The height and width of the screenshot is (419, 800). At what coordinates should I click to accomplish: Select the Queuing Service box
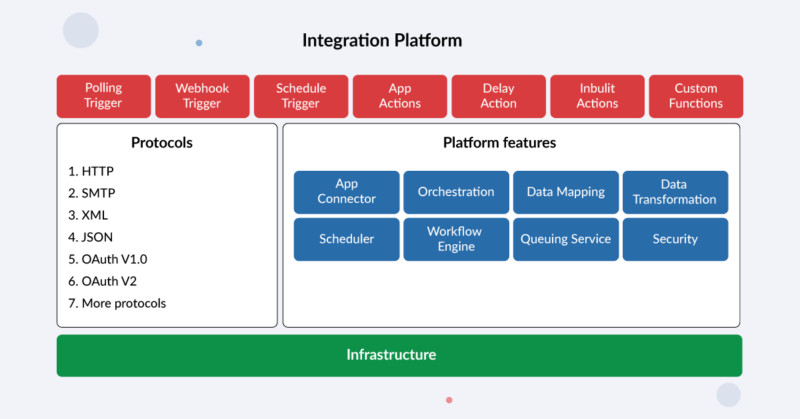tap(565, 240)
